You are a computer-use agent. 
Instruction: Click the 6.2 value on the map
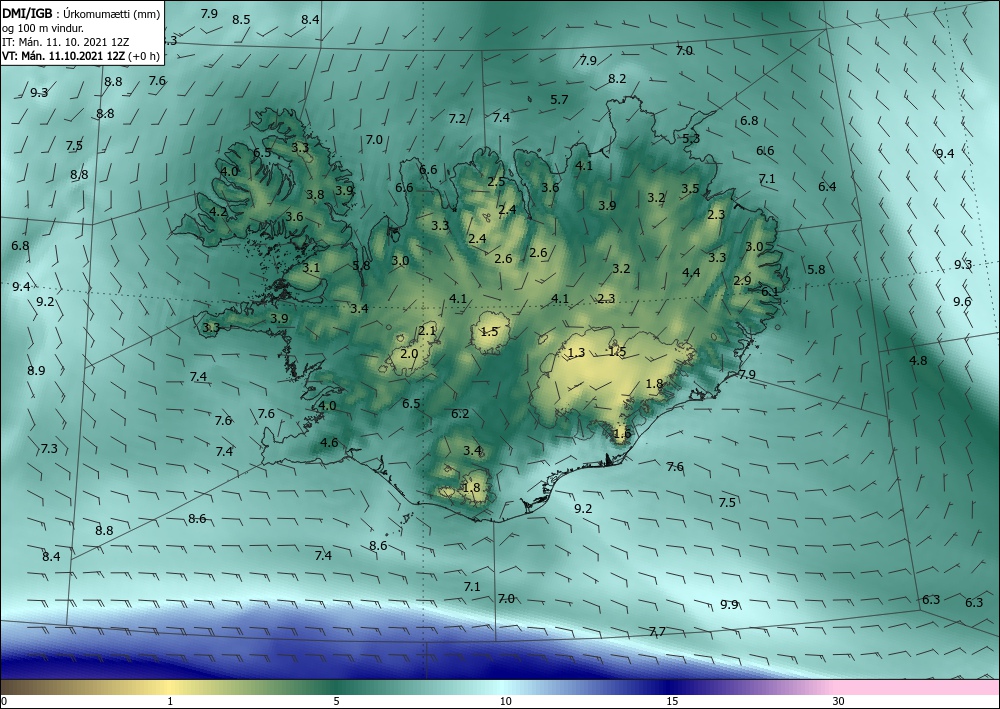click(x=460, y=414)
